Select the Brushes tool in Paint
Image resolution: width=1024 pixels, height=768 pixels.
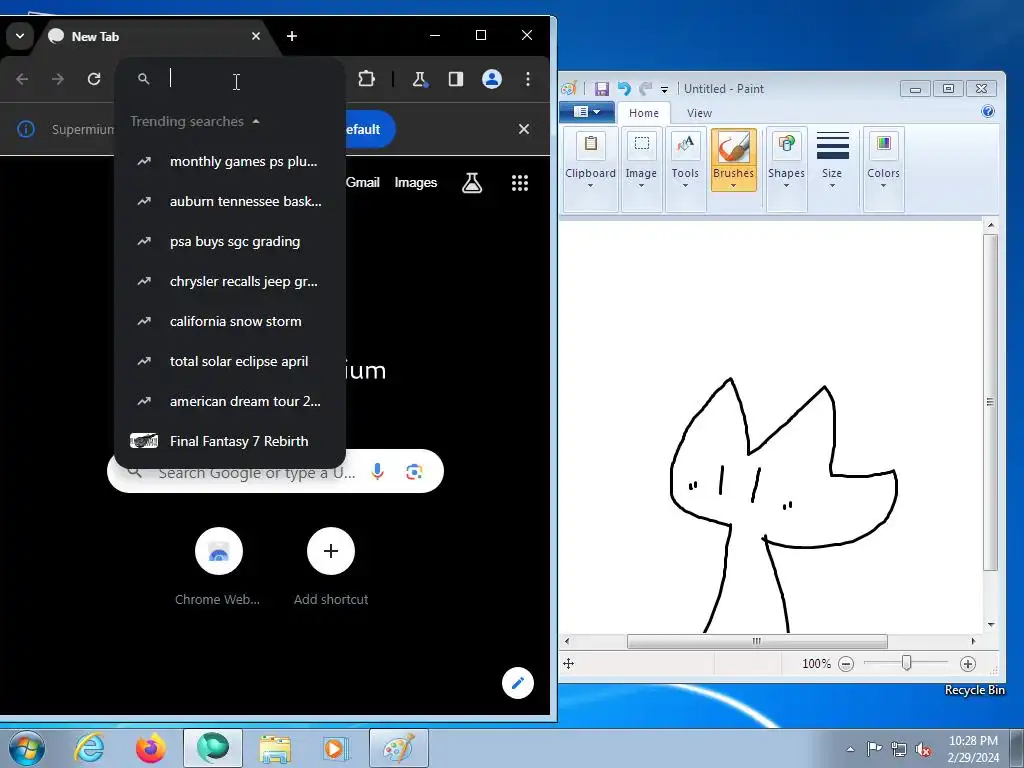tap(733, 148)
